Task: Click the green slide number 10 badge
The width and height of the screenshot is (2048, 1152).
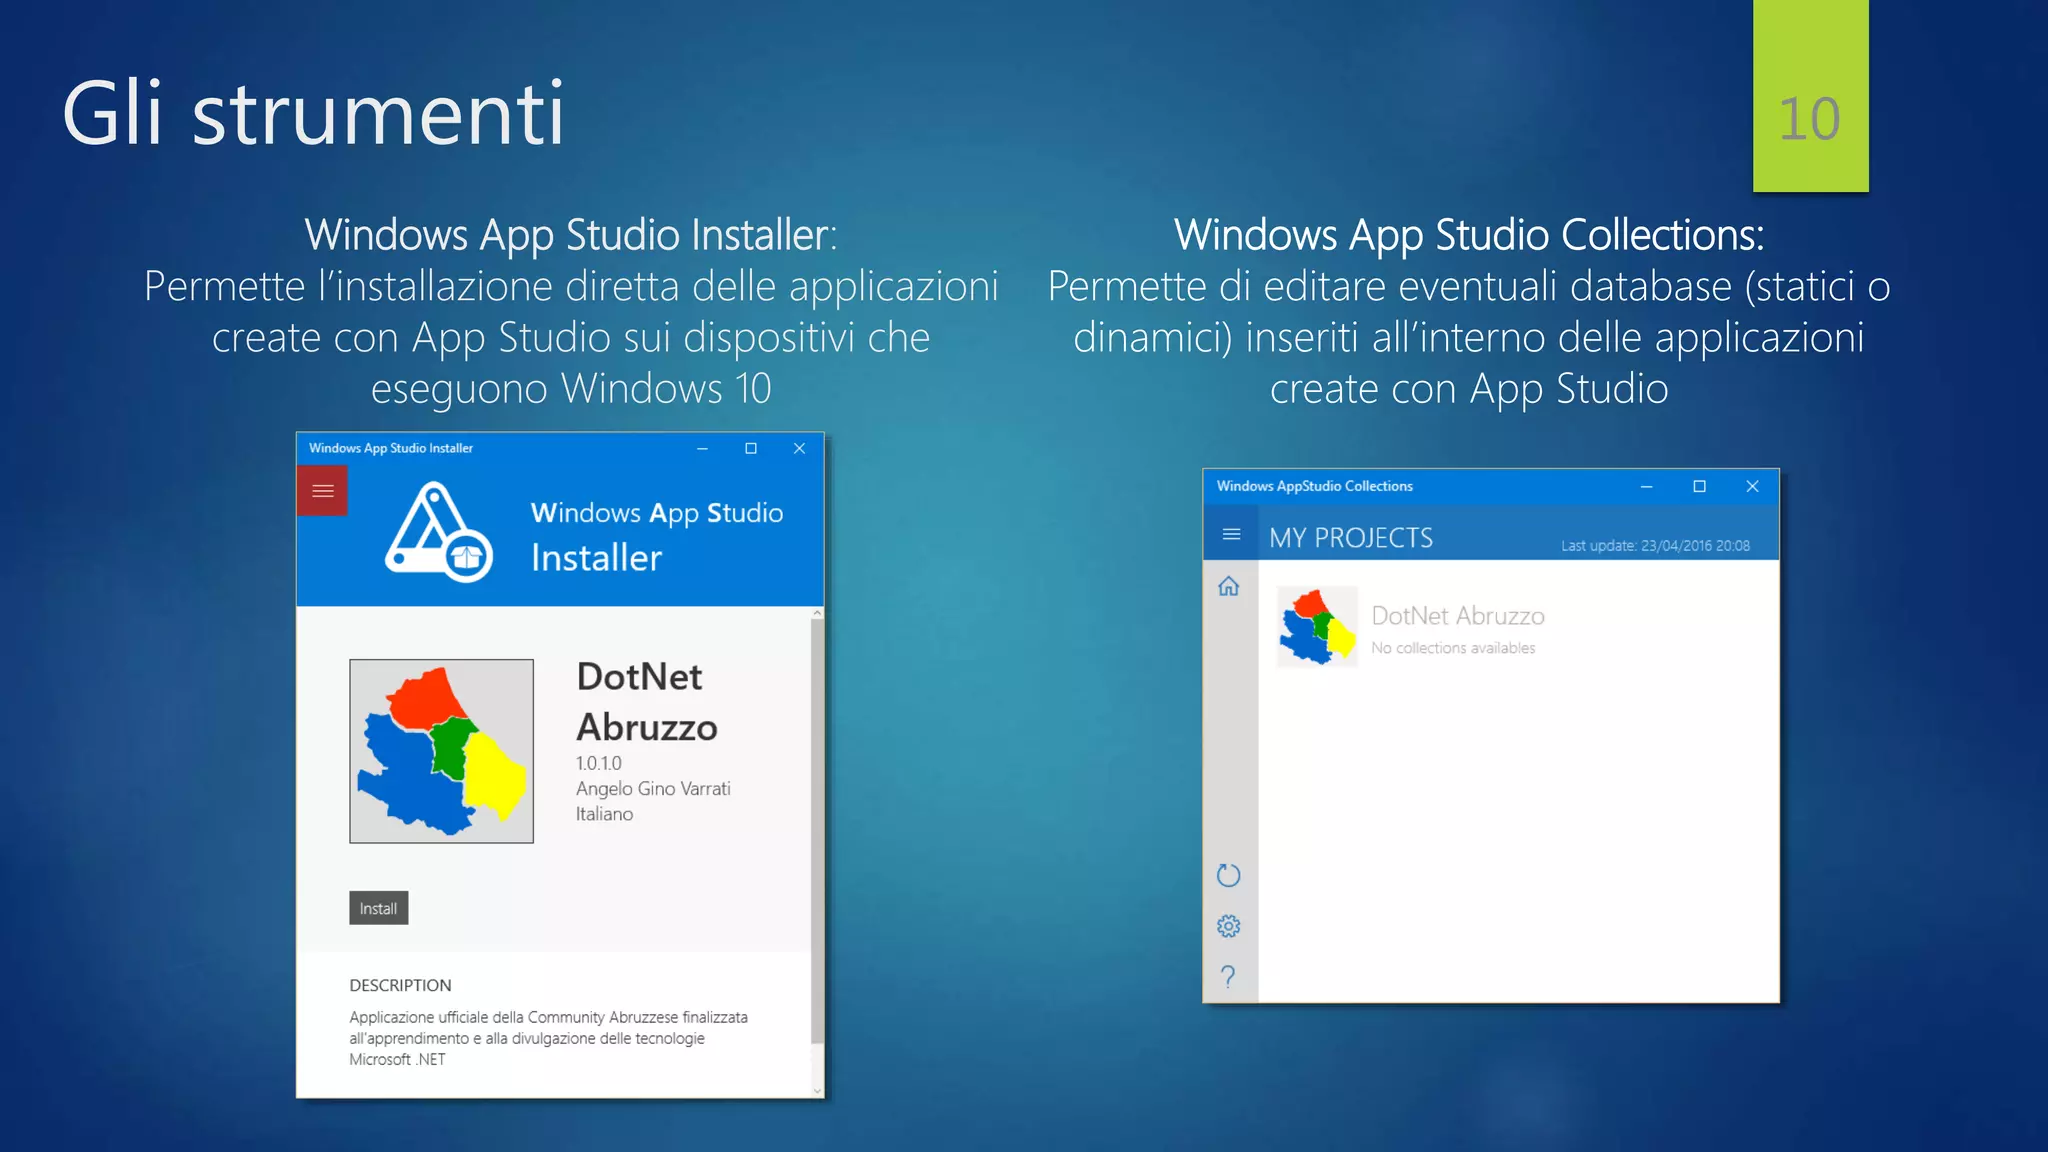Action: pos(1810,96)
